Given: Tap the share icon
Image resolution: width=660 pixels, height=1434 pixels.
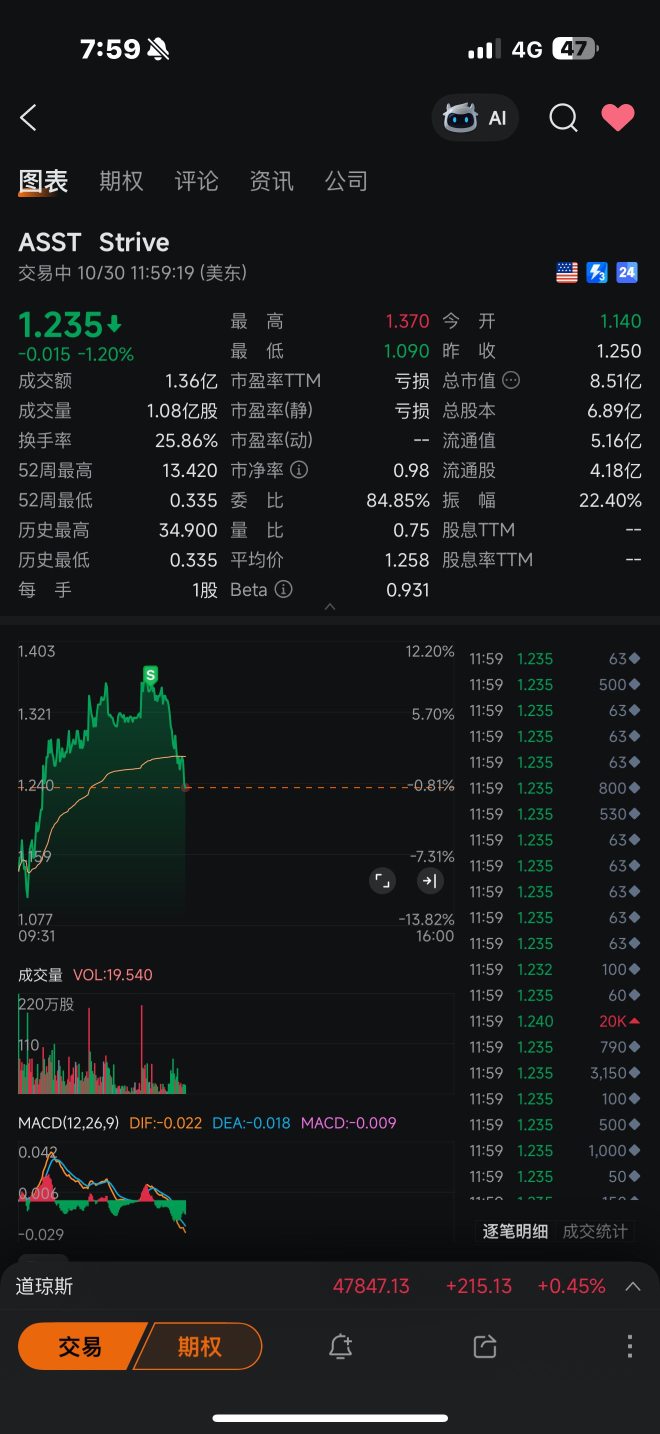Looking at the screenshot, I should coord(485,1346).
